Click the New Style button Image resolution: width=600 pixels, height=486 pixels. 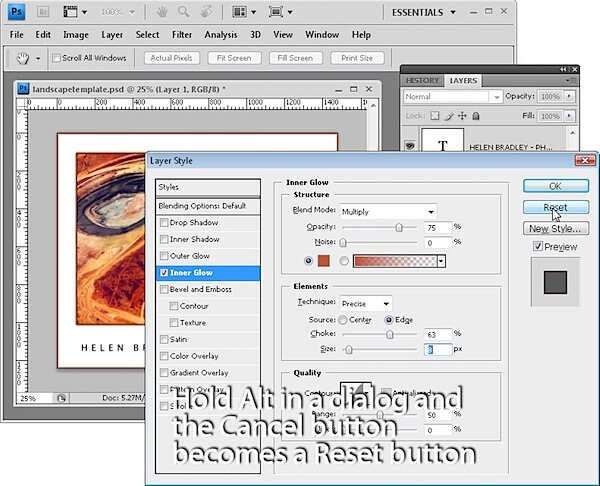556,228
